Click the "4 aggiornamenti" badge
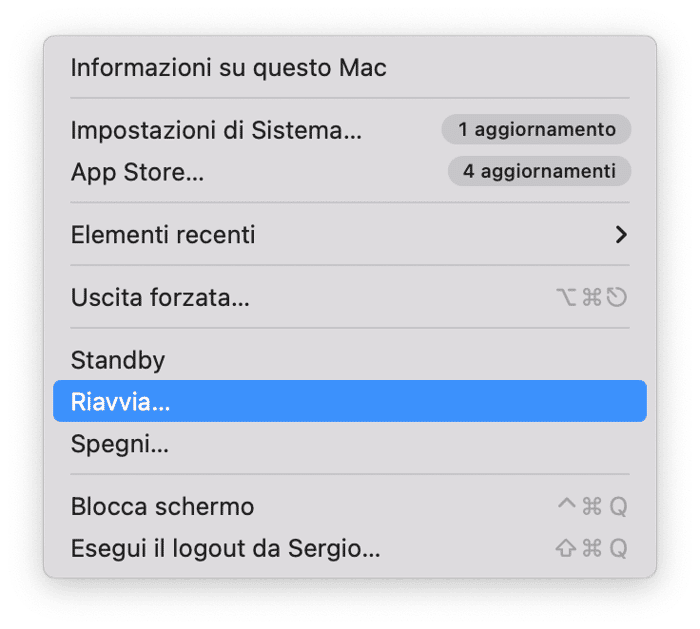The image size is (700, 629). pos(539,172)
